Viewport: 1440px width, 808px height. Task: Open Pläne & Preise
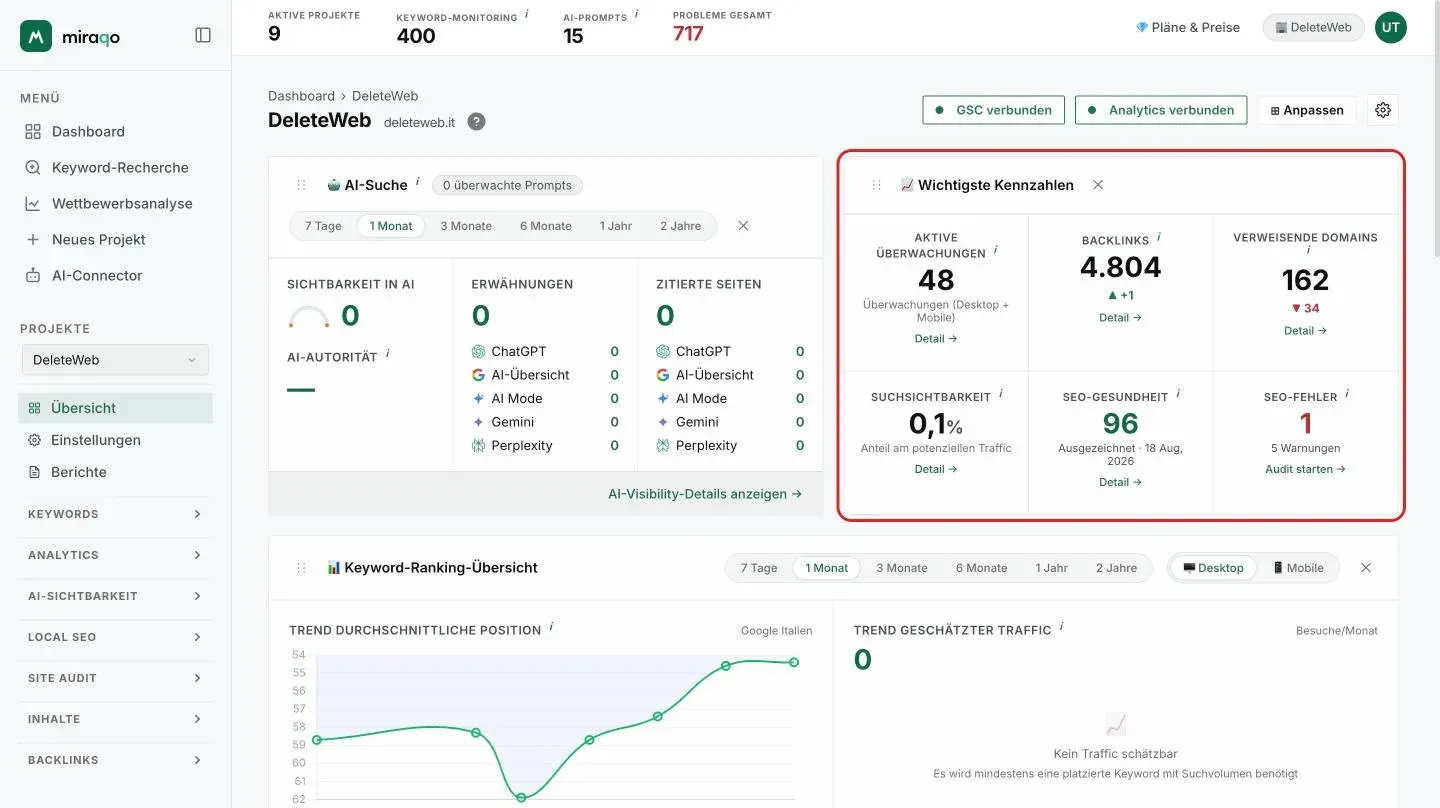[x=1187, y=27]
